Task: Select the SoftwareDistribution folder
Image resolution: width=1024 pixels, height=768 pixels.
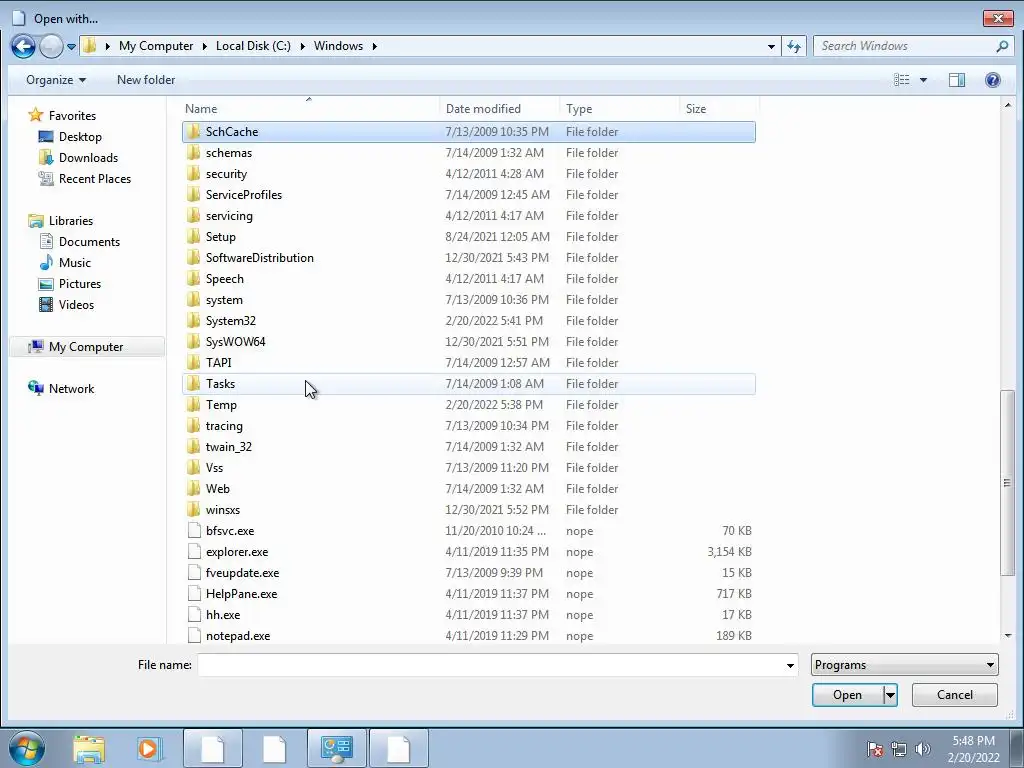Action: [x=468, y=257]
